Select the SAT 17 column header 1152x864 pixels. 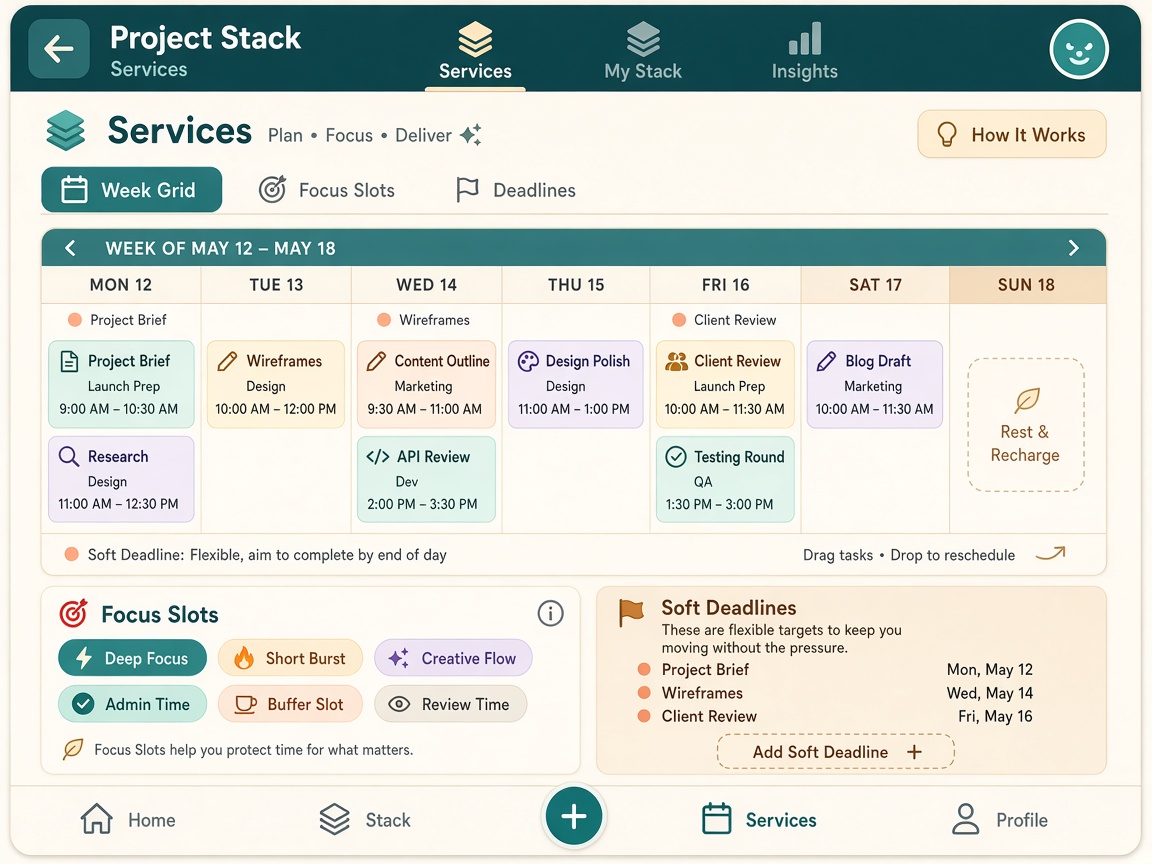[875, 285]
